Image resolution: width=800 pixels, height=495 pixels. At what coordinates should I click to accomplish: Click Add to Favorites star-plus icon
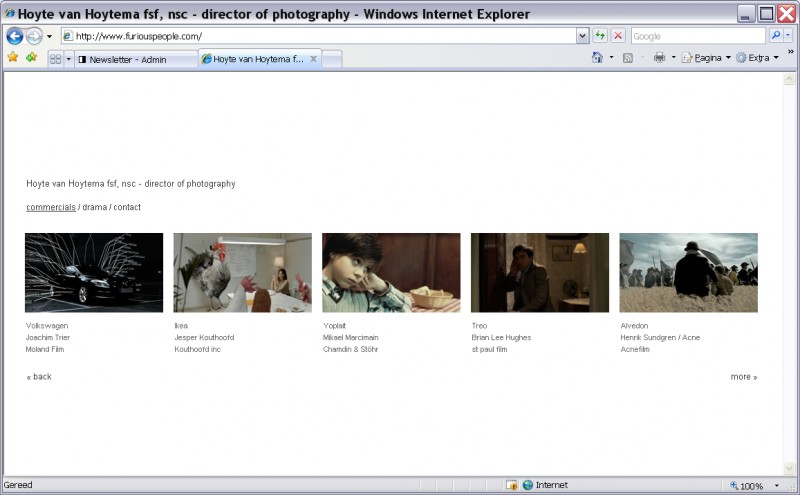click(32, 57)
